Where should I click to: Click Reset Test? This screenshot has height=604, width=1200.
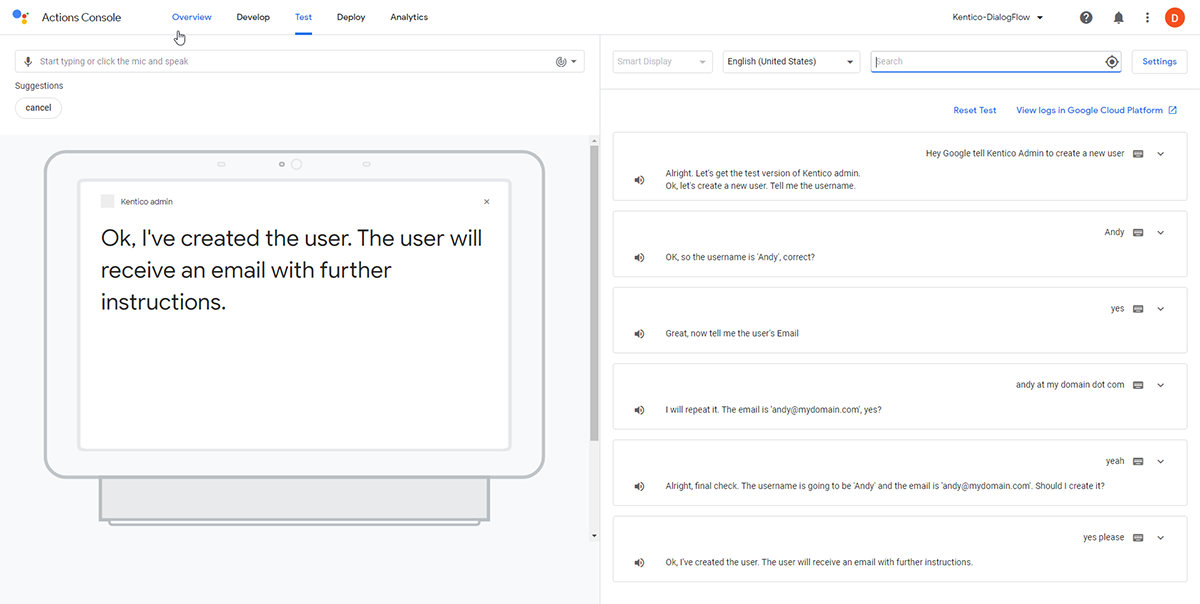pyautogui.click(x=975, y=111)
